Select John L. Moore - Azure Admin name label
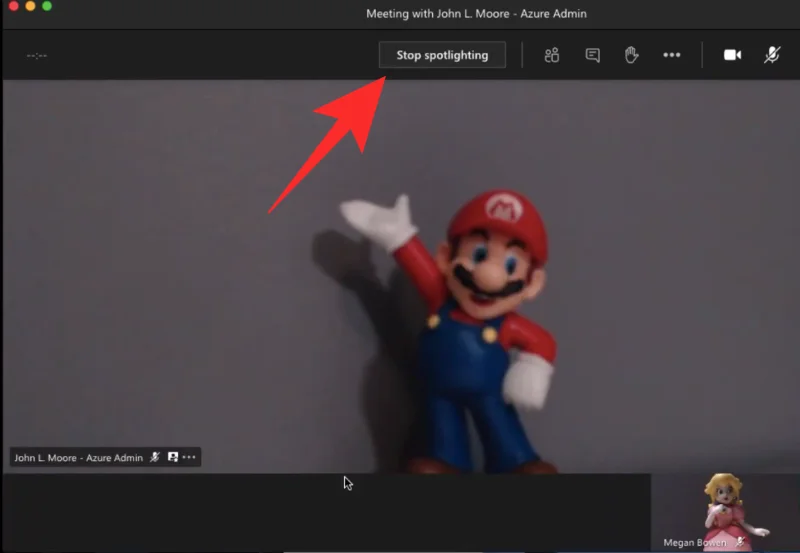Image resolution: width=800 pixels, height=553 pixels. pyautogui.click(x=79, y=458)
